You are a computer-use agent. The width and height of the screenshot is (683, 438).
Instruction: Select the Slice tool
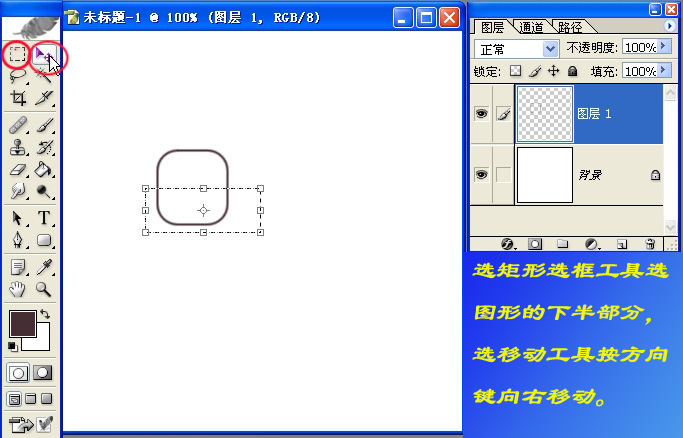click(x=44, y=98)
